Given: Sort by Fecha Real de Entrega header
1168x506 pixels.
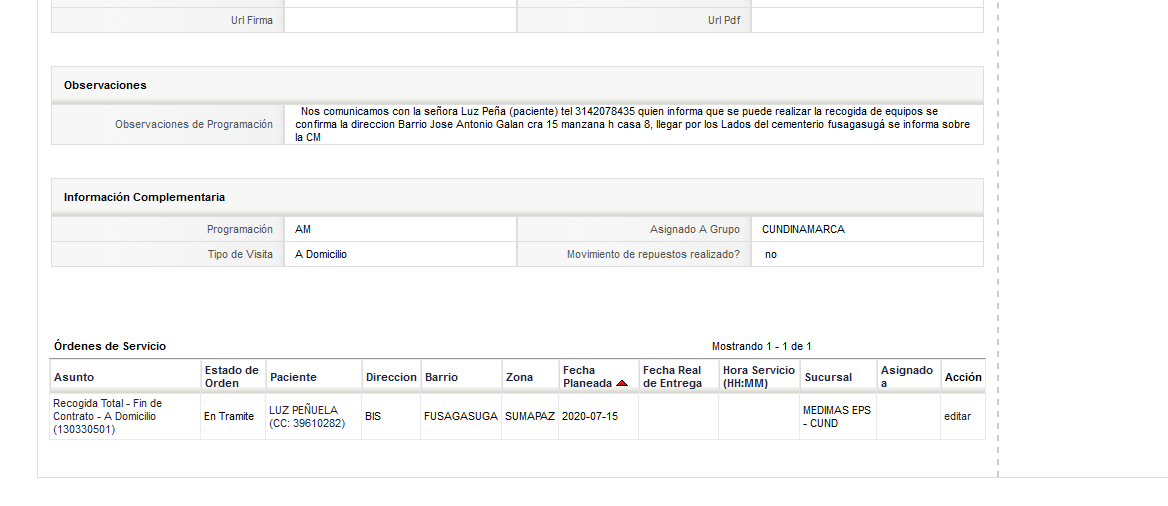Looking at the screenshot, I should (x=673, y=377).
